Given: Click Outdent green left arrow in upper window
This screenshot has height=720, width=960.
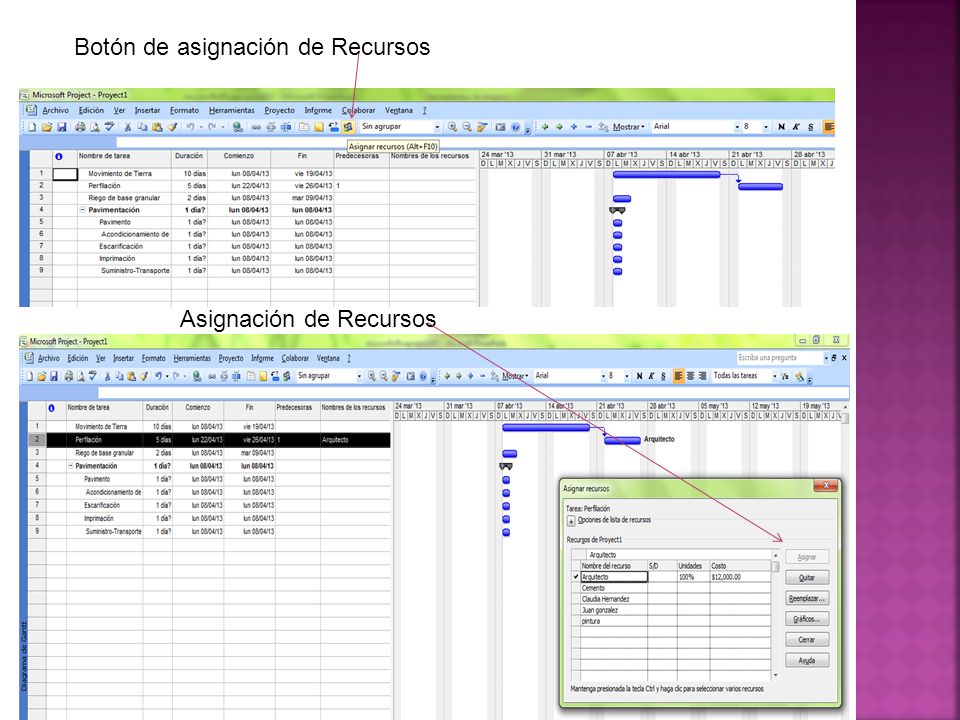Looking at the screenshot, I should pos(545,127).
